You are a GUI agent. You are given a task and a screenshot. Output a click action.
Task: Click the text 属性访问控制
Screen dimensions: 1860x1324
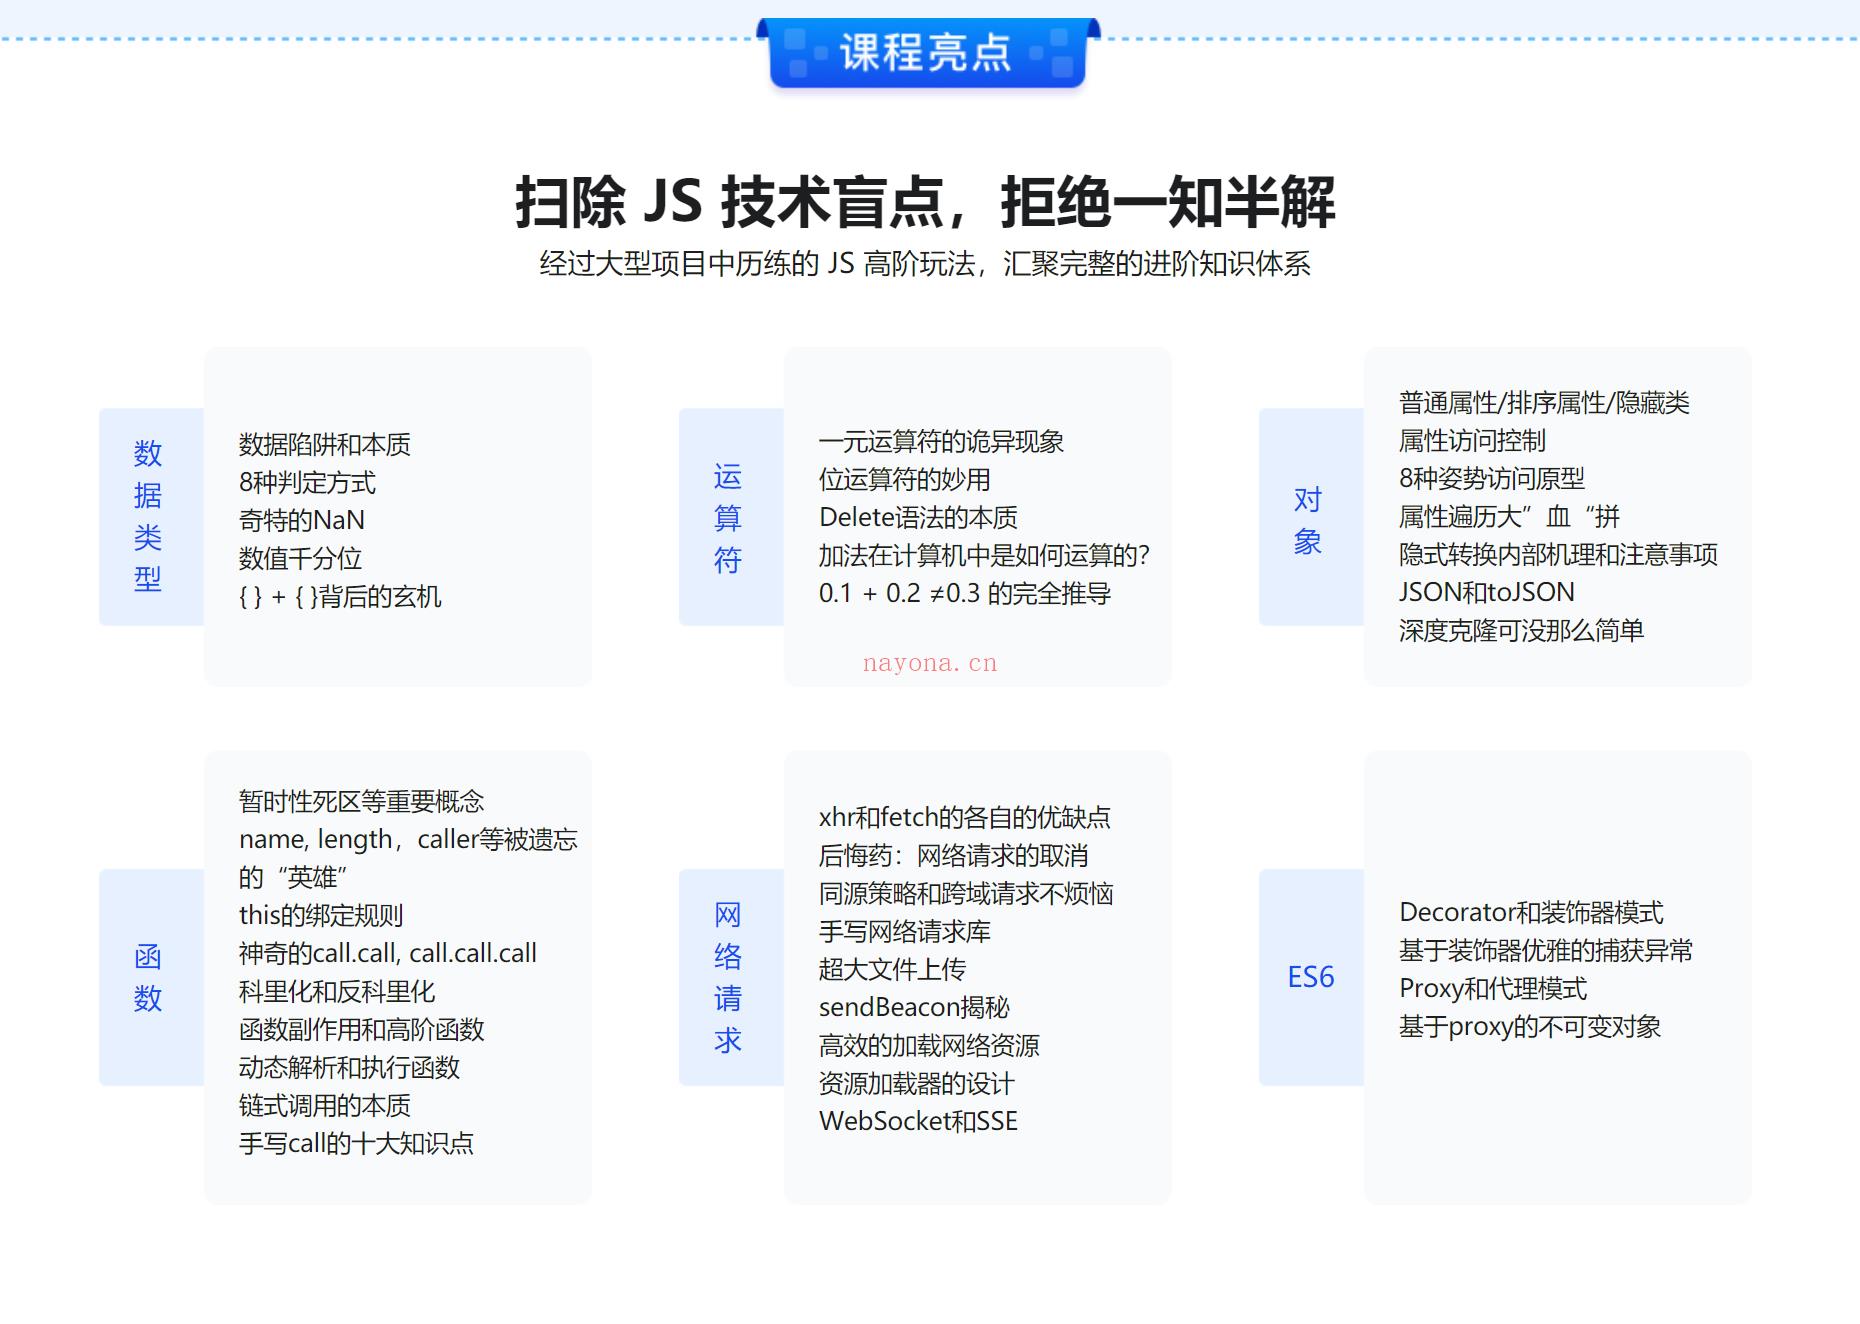[x=1472, y=441]
